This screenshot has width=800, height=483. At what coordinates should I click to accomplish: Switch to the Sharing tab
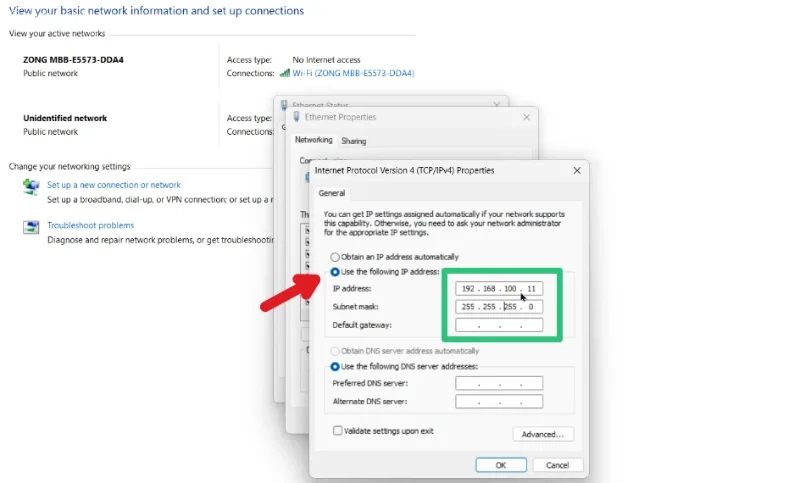pyautogui.click(x=354, y=141)
